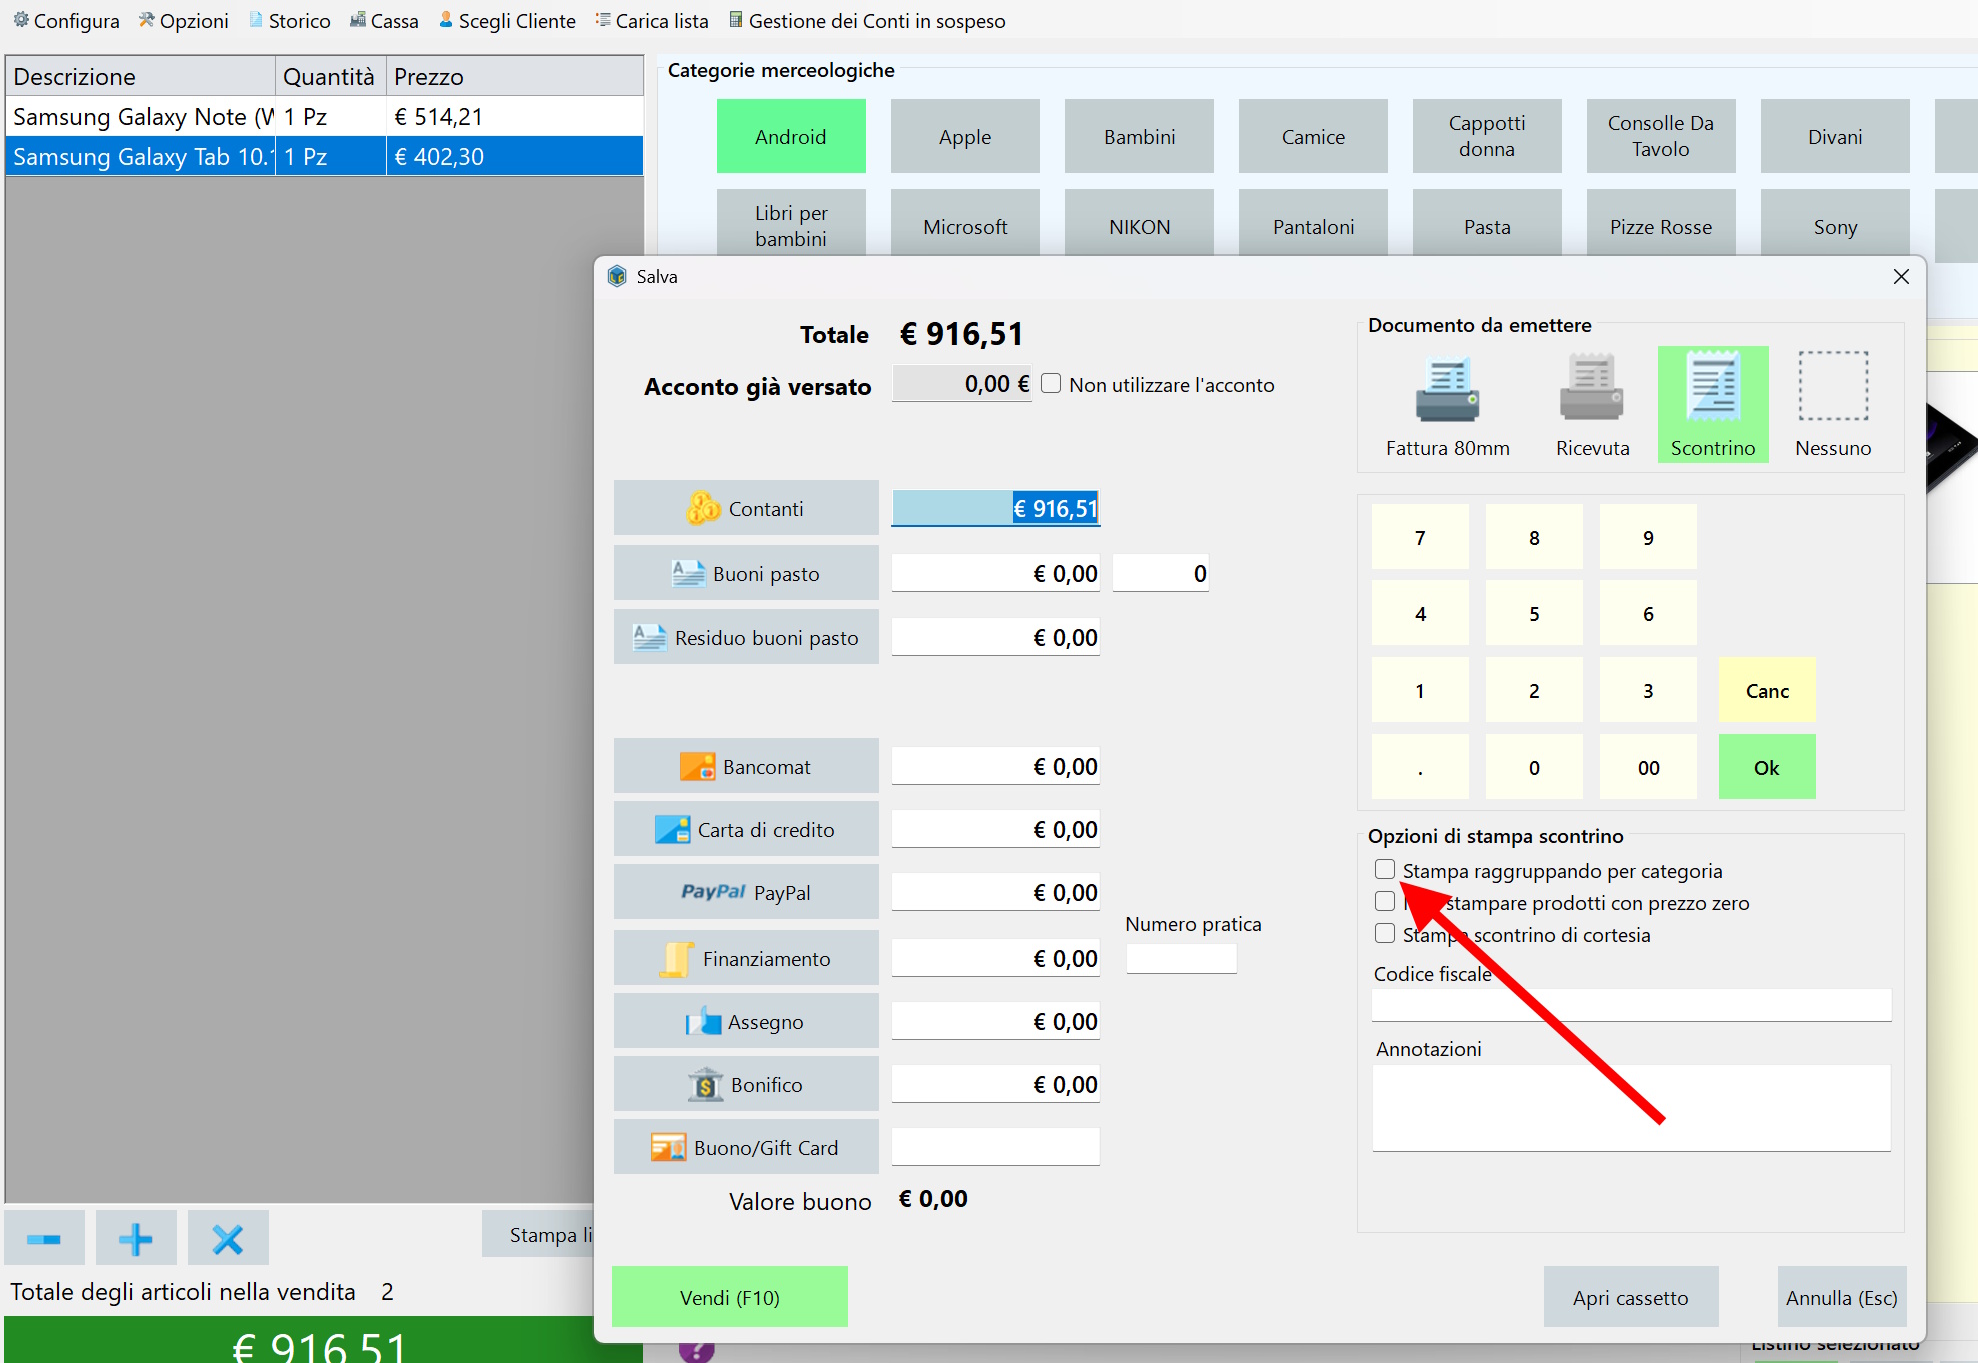Choose the Nessuno empty document icon
This screenshot has height=1363, width=1978.
1833,404
